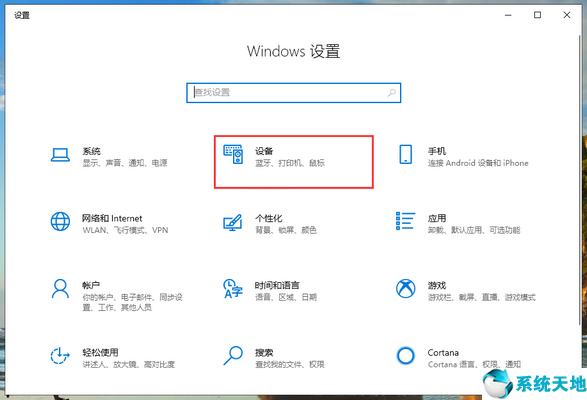The width and height of the screenshot is (587, 400).
Task: Click the Cortana circle icon
Action: point(405,355)
